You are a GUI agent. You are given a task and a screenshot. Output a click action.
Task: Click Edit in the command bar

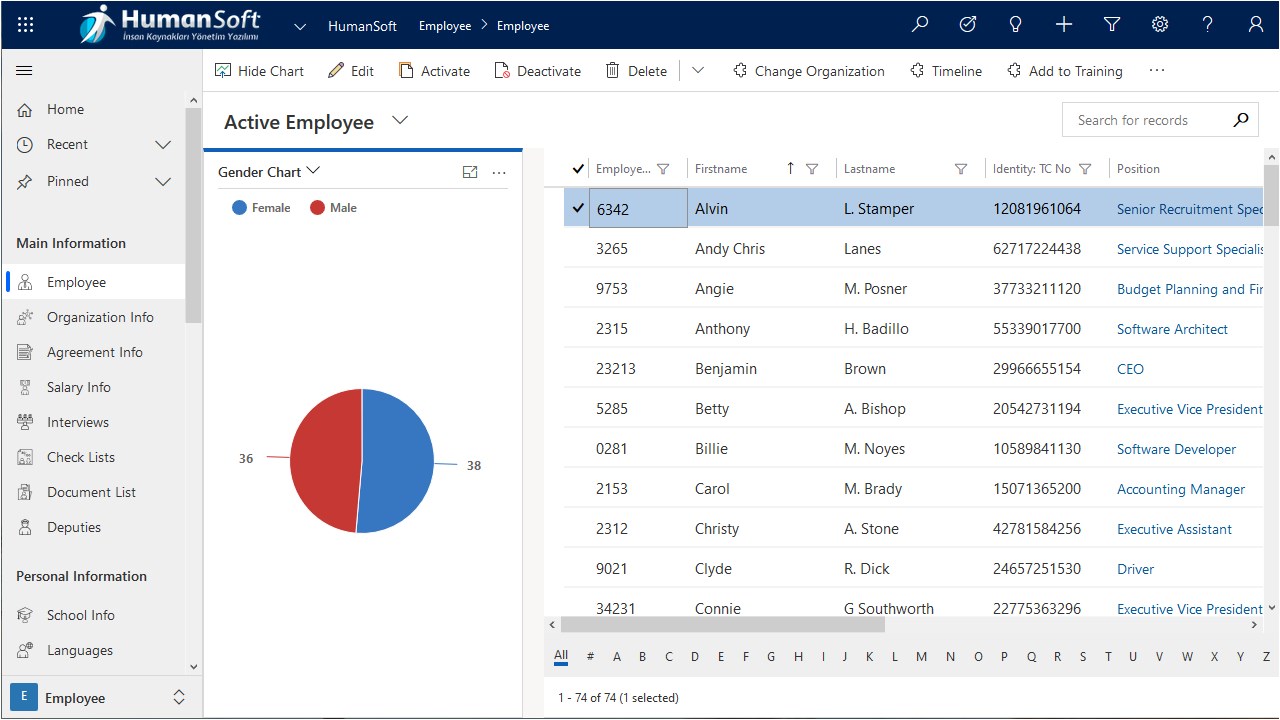351,71
